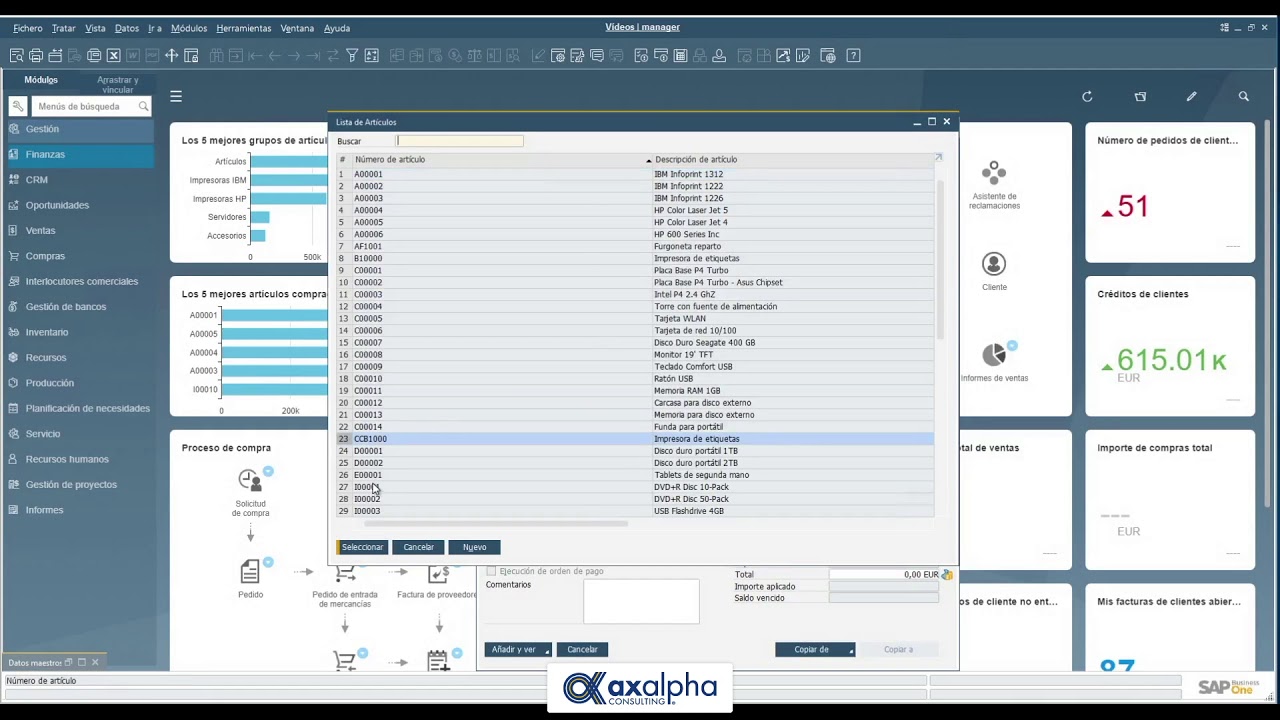Click the magnifier in search menus box
1280x720 pixels.
click(x=143, y=106)
